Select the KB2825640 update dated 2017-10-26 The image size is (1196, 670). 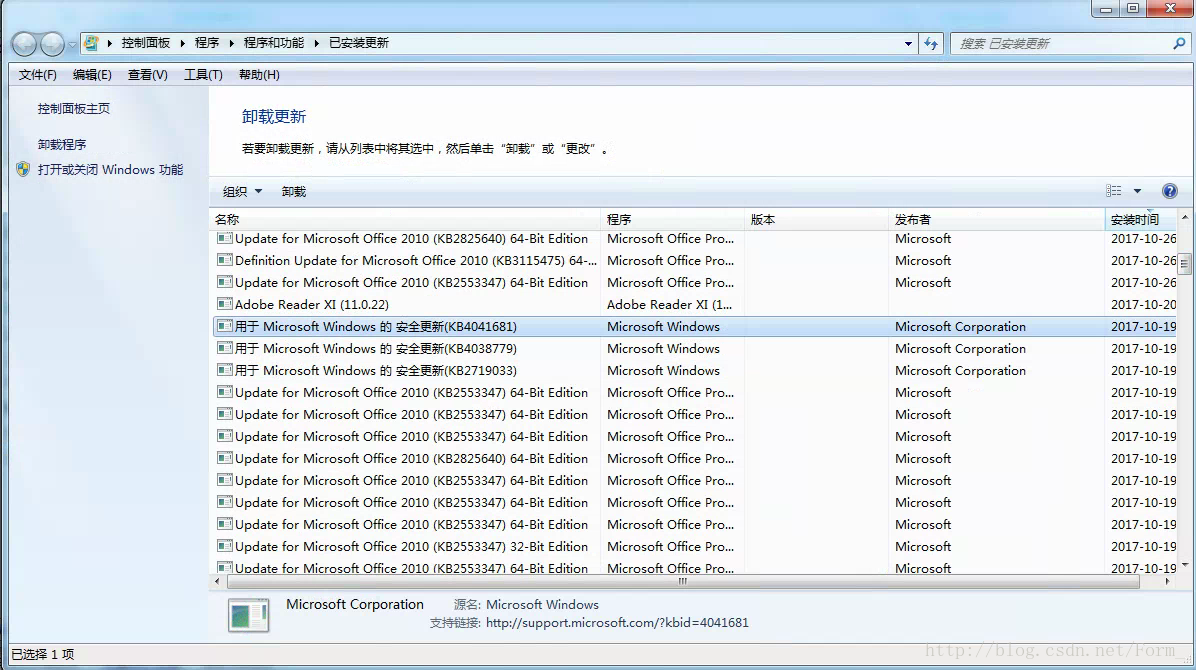click(x=694, y=239)
